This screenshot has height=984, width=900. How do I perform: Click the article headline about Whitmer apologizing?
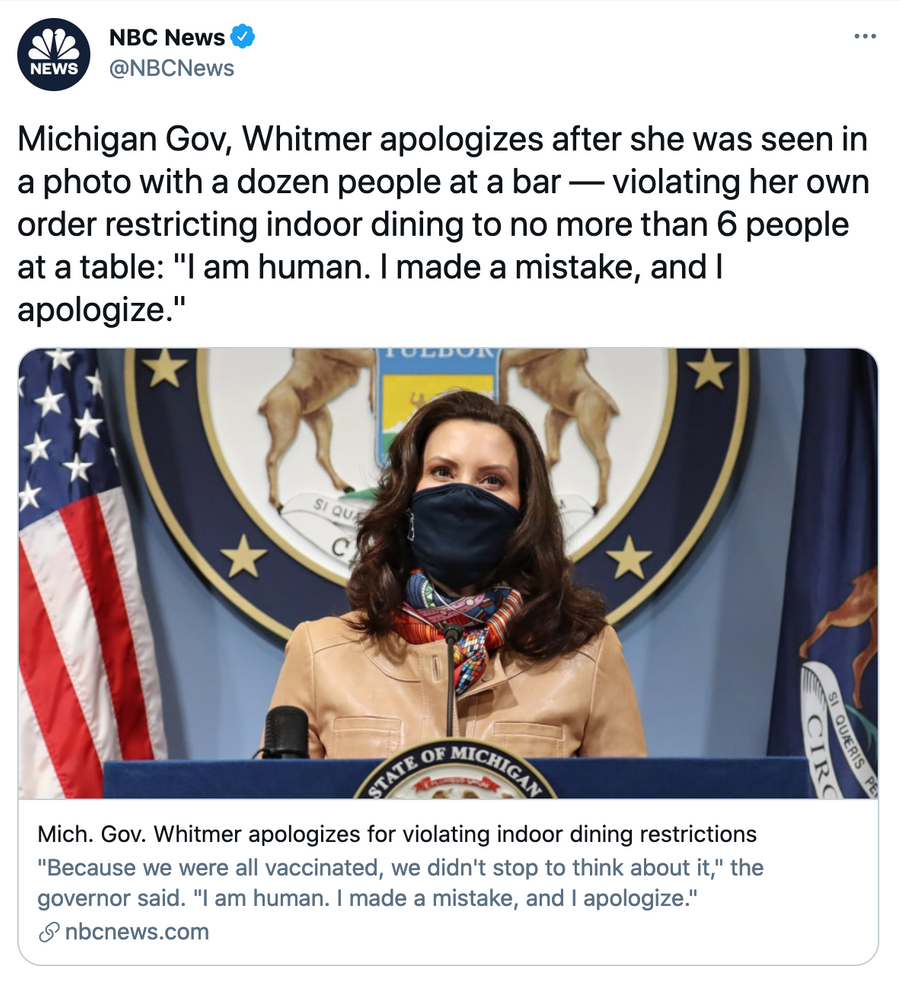click(x=397, y=834)
